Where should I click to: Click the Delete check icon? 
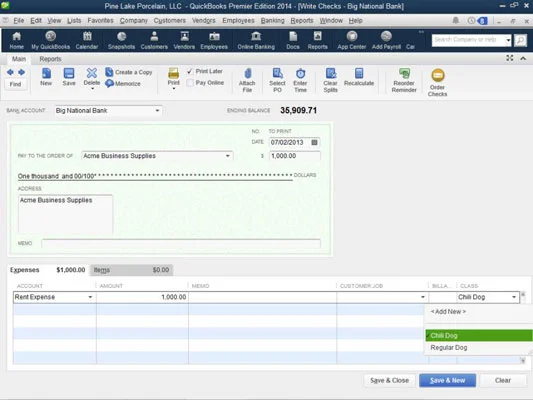[92, 76]
